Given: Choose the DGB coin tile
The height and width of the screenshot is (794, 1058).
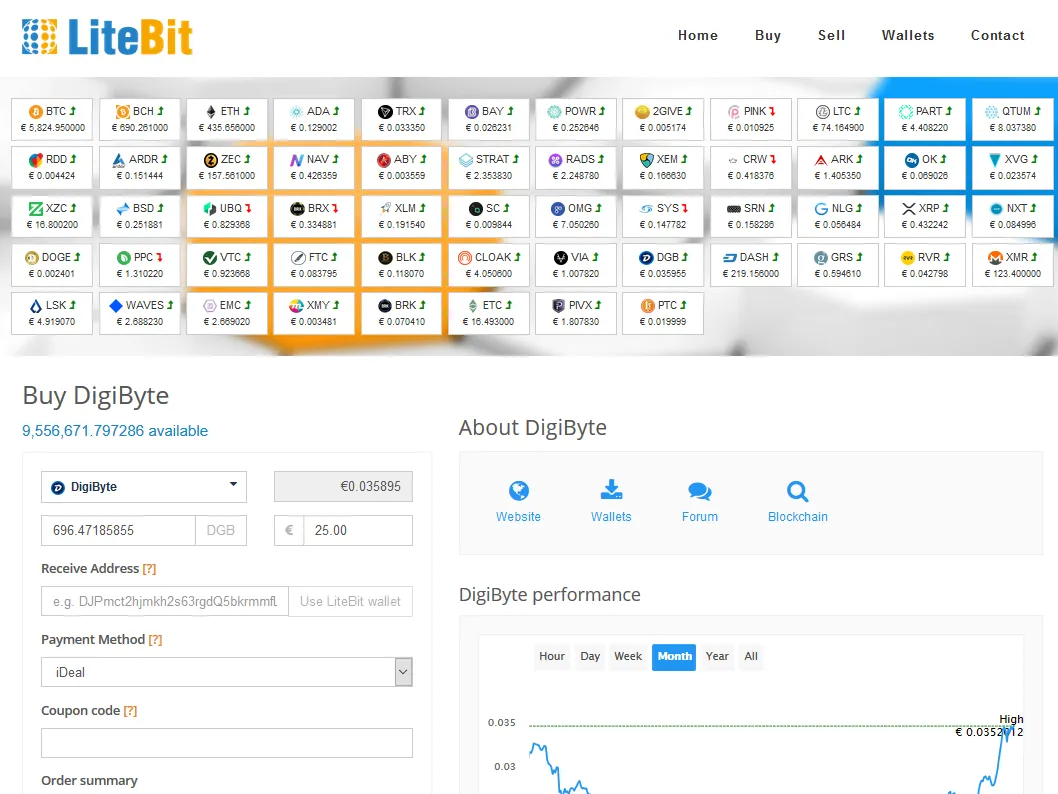Looking at the screenshot, I should (x=663, y=265).
